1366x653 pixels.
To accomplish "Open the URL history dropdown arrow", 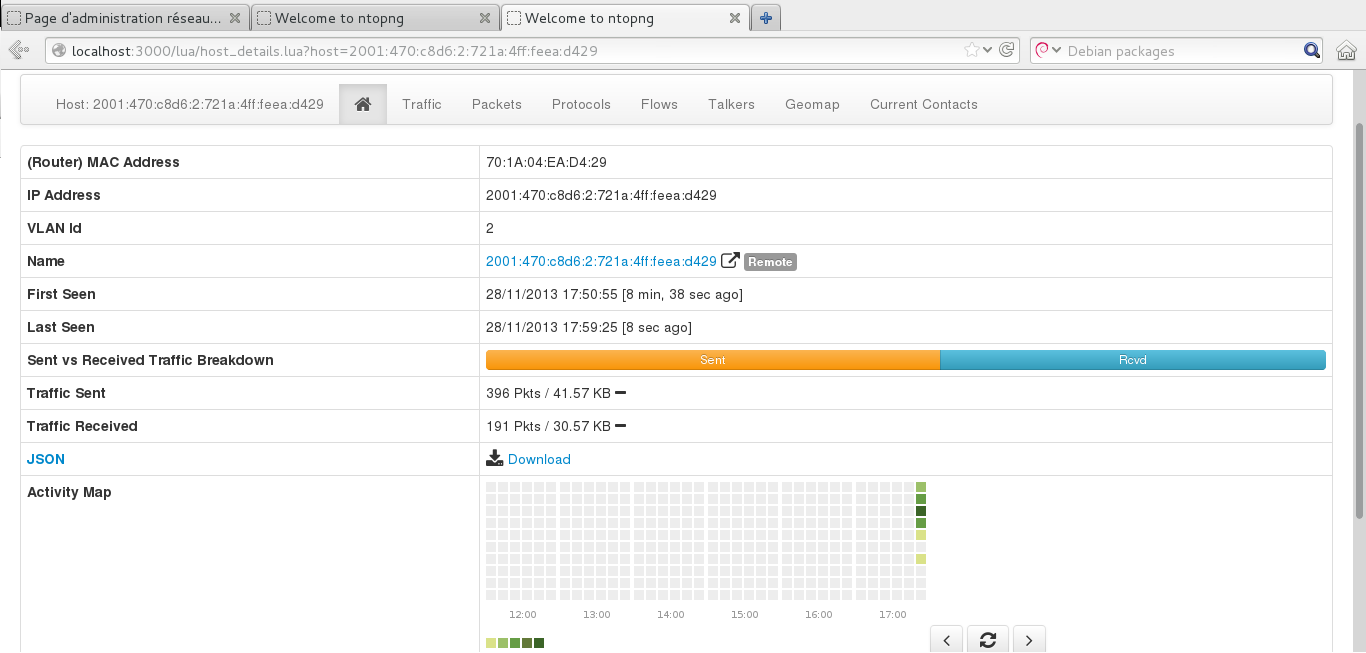I will 988,51.
